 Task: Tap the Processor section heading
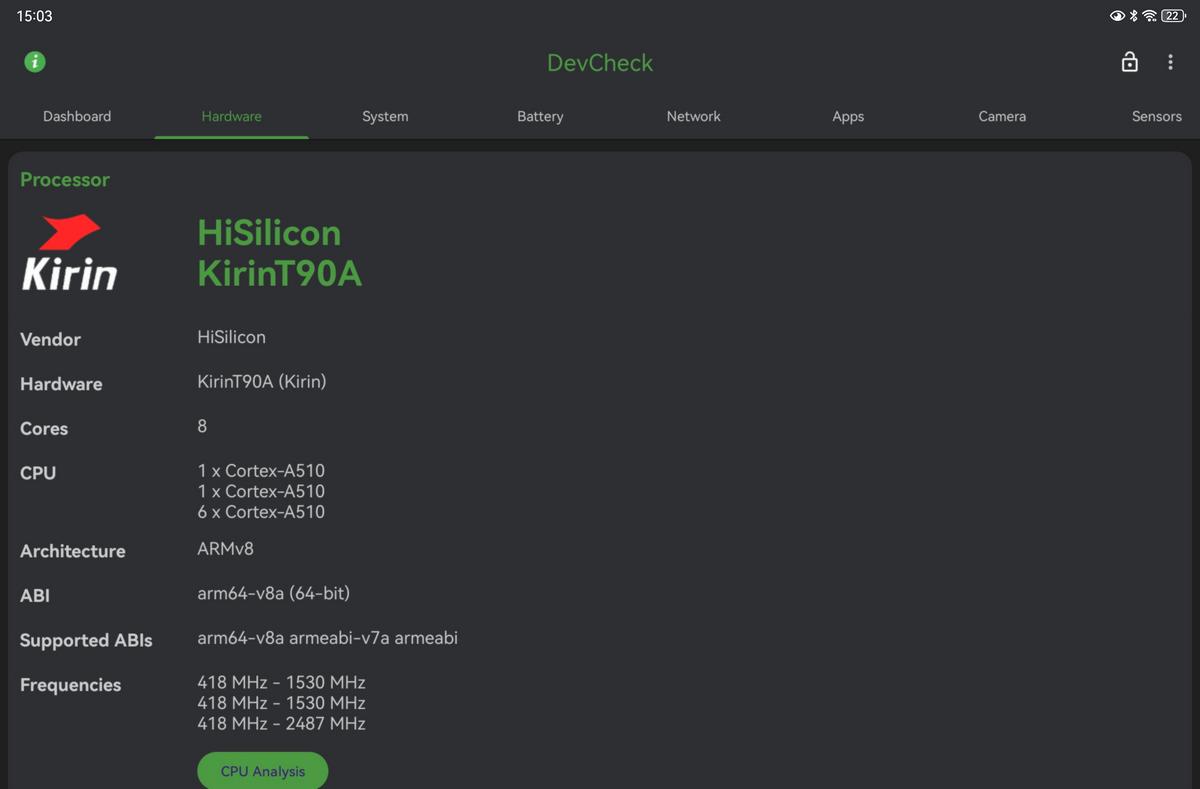pyautogui.click(x=65, y=180)
